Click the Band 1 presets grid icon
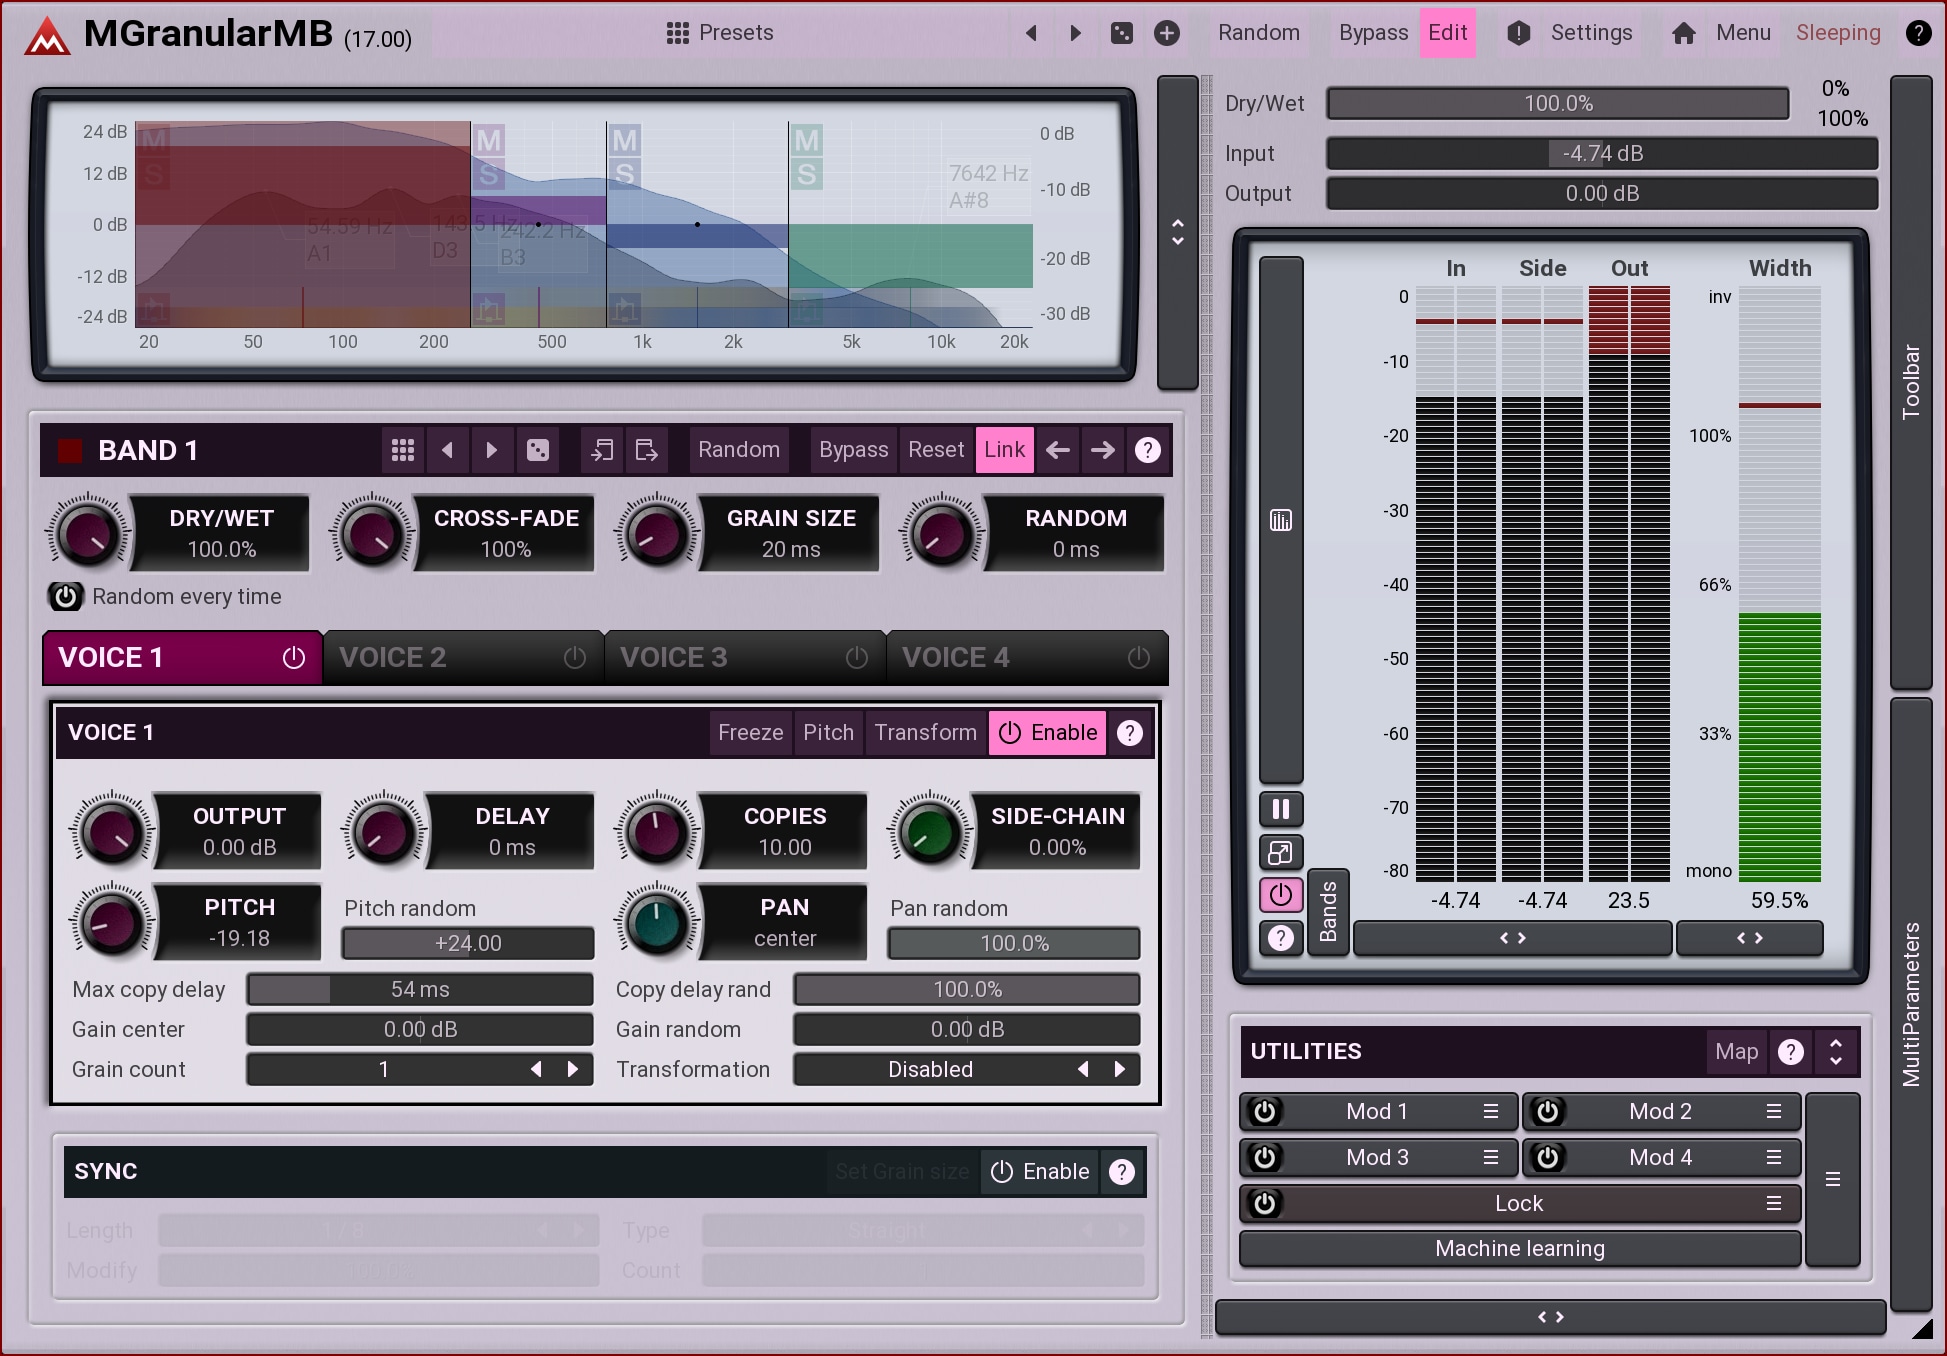Image resolution: width=1947 pixels, height=1356 pixels. tap(402, 450)
